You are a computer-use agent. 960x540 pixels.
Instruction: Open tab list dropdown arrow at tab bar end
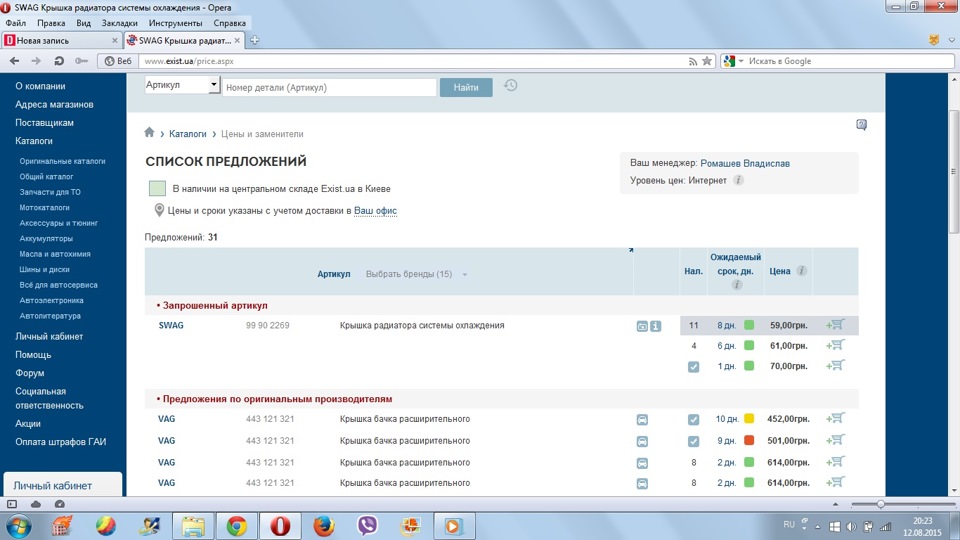click(x=951, y=40)
